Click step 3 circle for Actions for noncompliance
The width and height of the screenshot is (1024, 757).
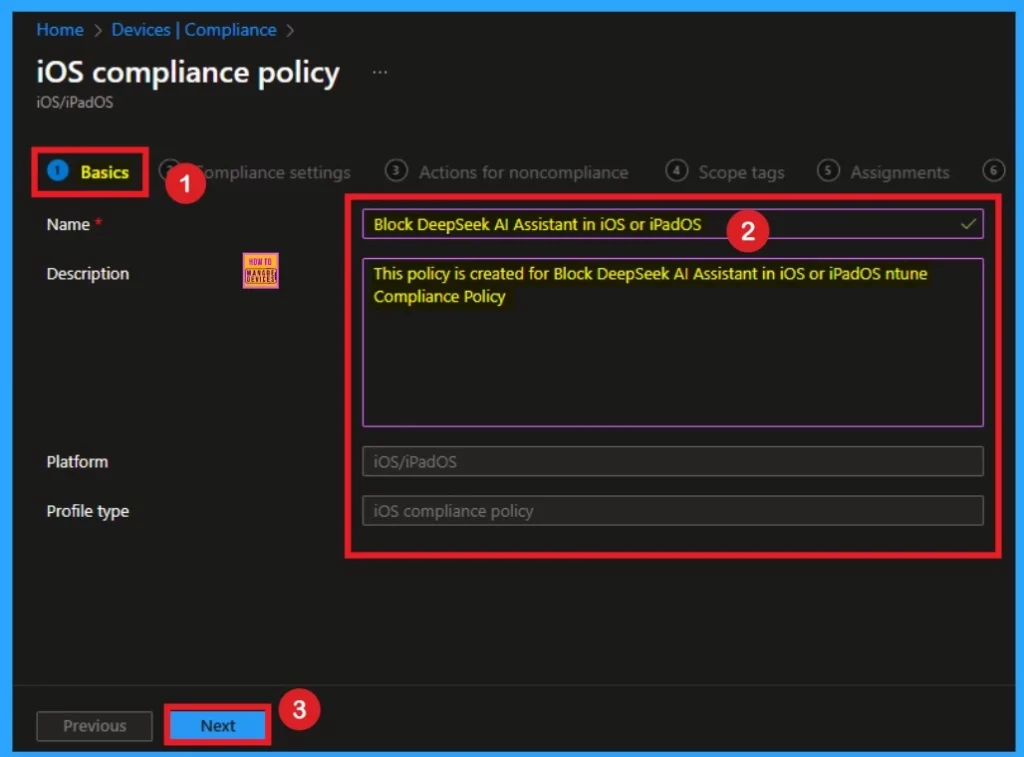396,171
